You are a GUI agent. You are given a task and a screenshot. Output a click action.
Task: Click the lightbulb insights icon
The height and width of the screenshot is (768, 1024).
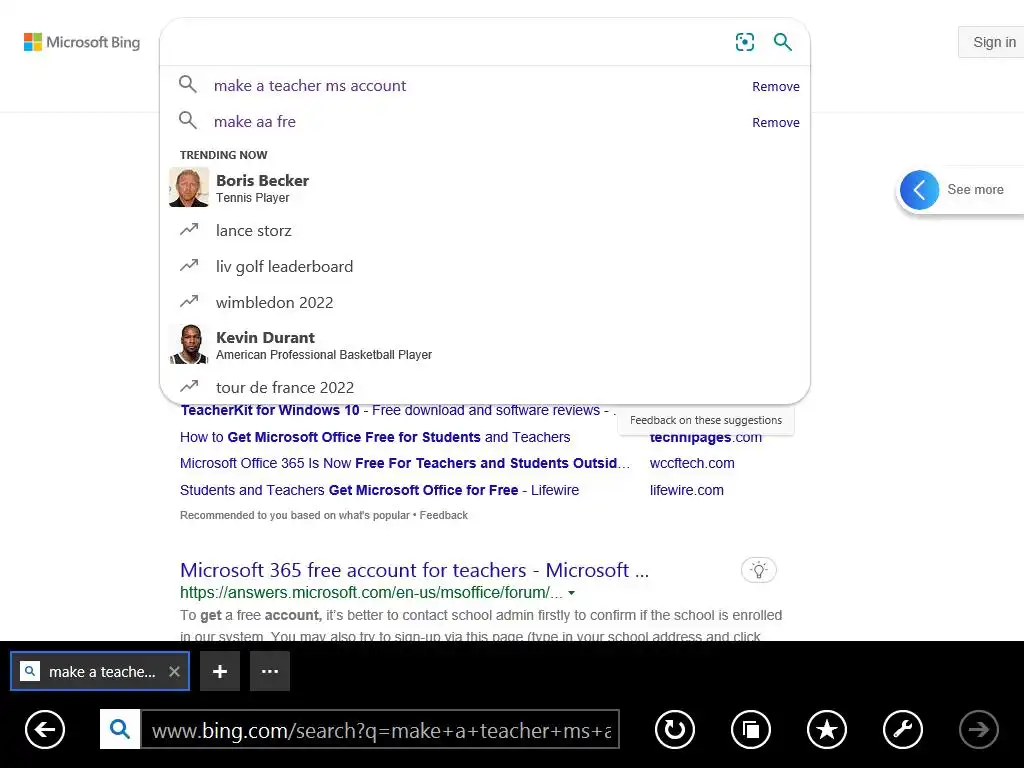click(x=758, y=570)
